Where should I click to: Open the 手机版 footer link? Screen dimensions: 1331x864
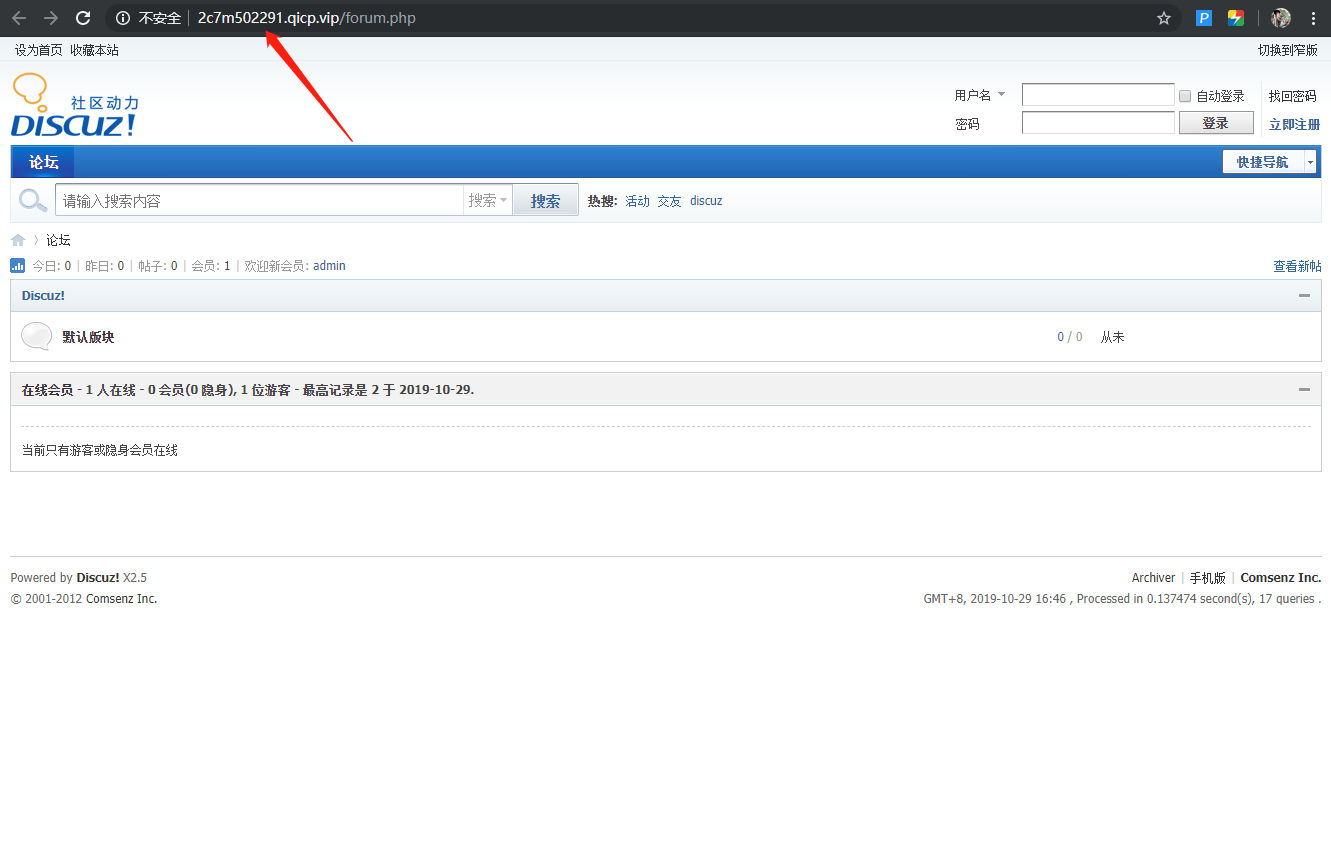(x=1207, y=578)
